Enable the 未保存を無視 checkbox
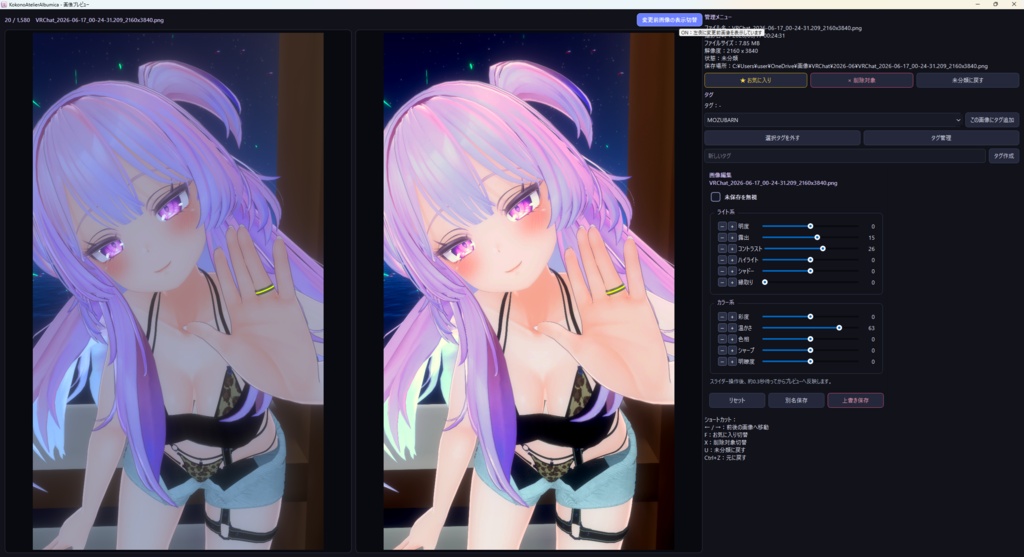 pyautogui.click(x=715, y=197)
